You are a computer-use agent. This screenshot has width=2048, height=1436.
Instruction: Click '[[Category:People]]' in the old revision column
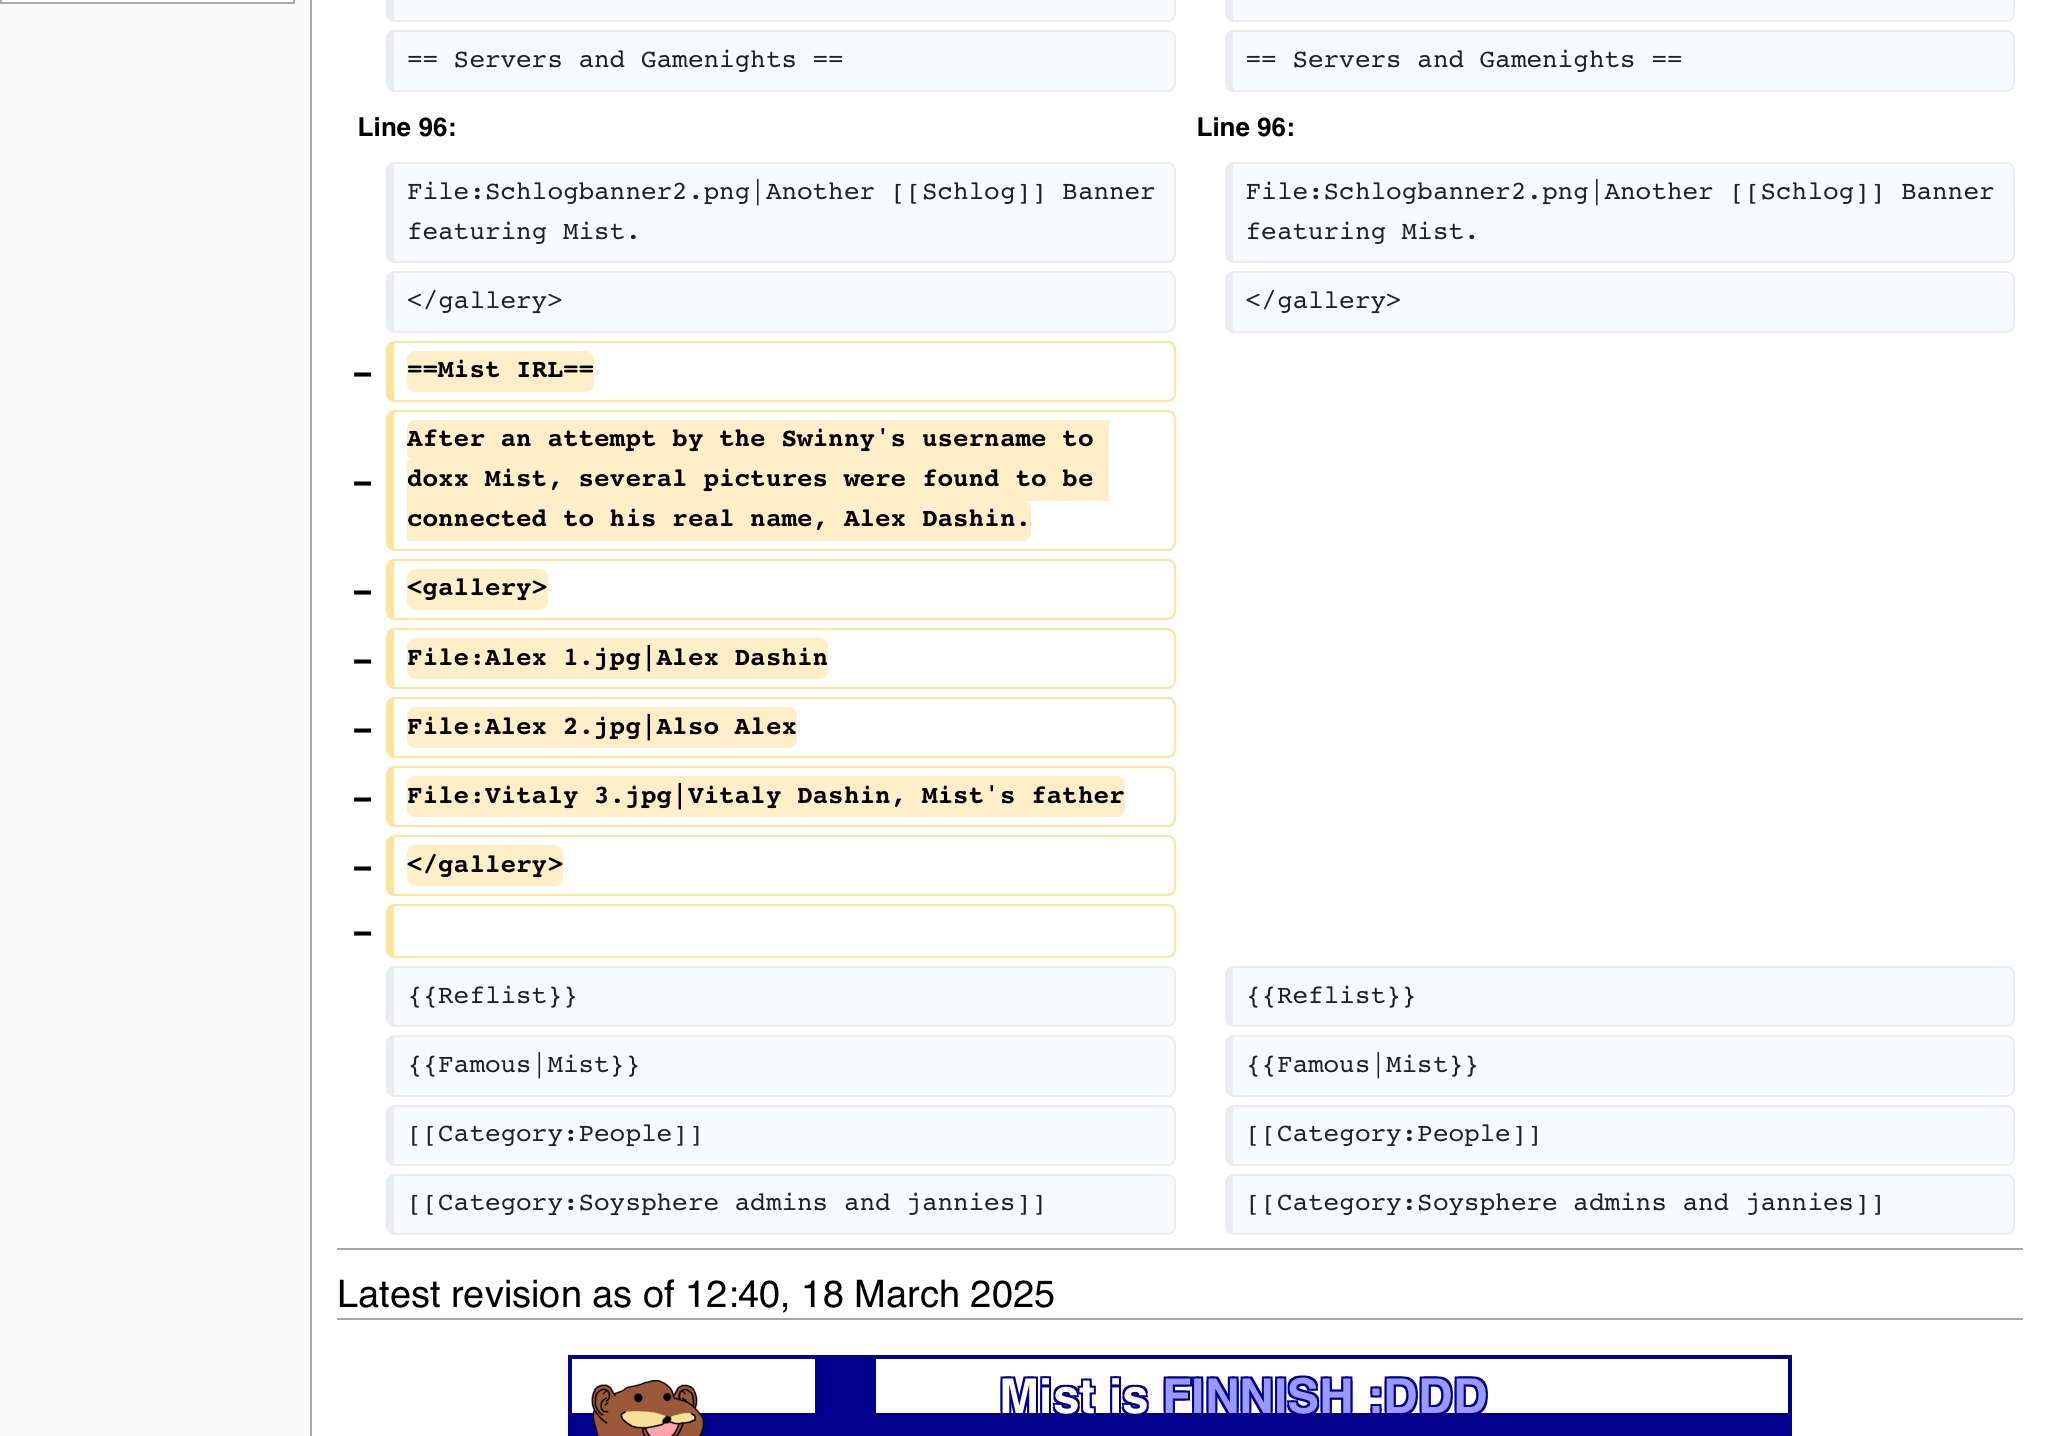click(780, 1134)
